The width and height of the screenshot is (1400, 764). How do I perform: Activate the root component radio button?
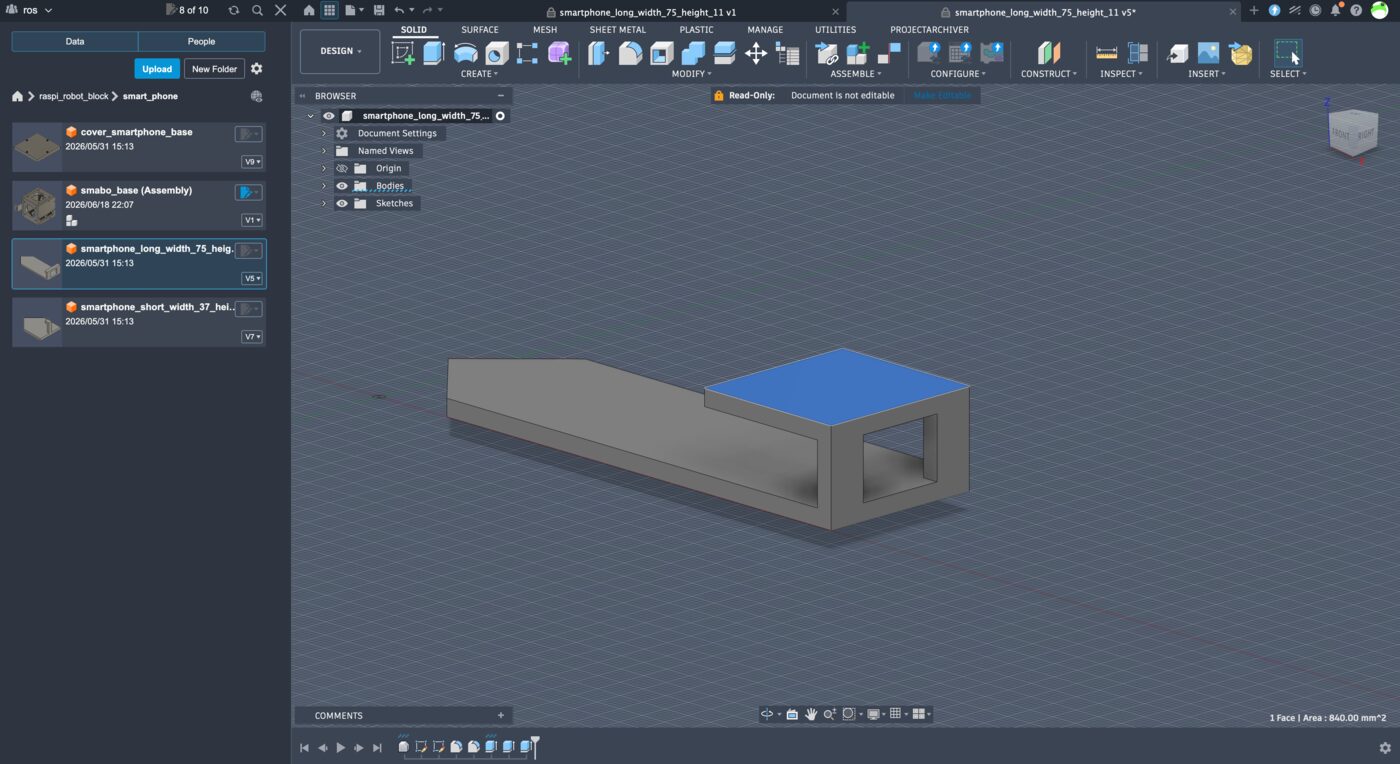(x=500, y=116)
